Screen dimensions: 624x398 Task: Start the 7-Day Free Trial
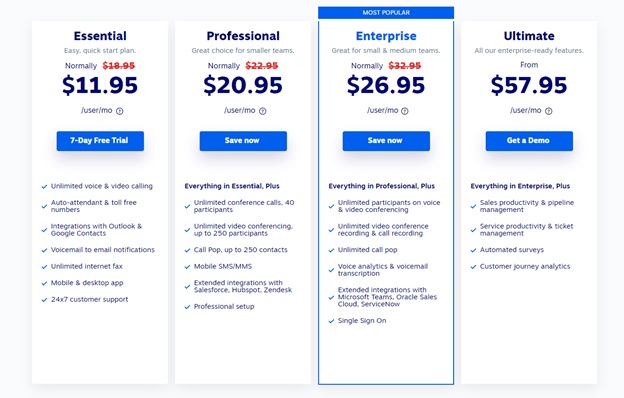[x=100, y=141]
